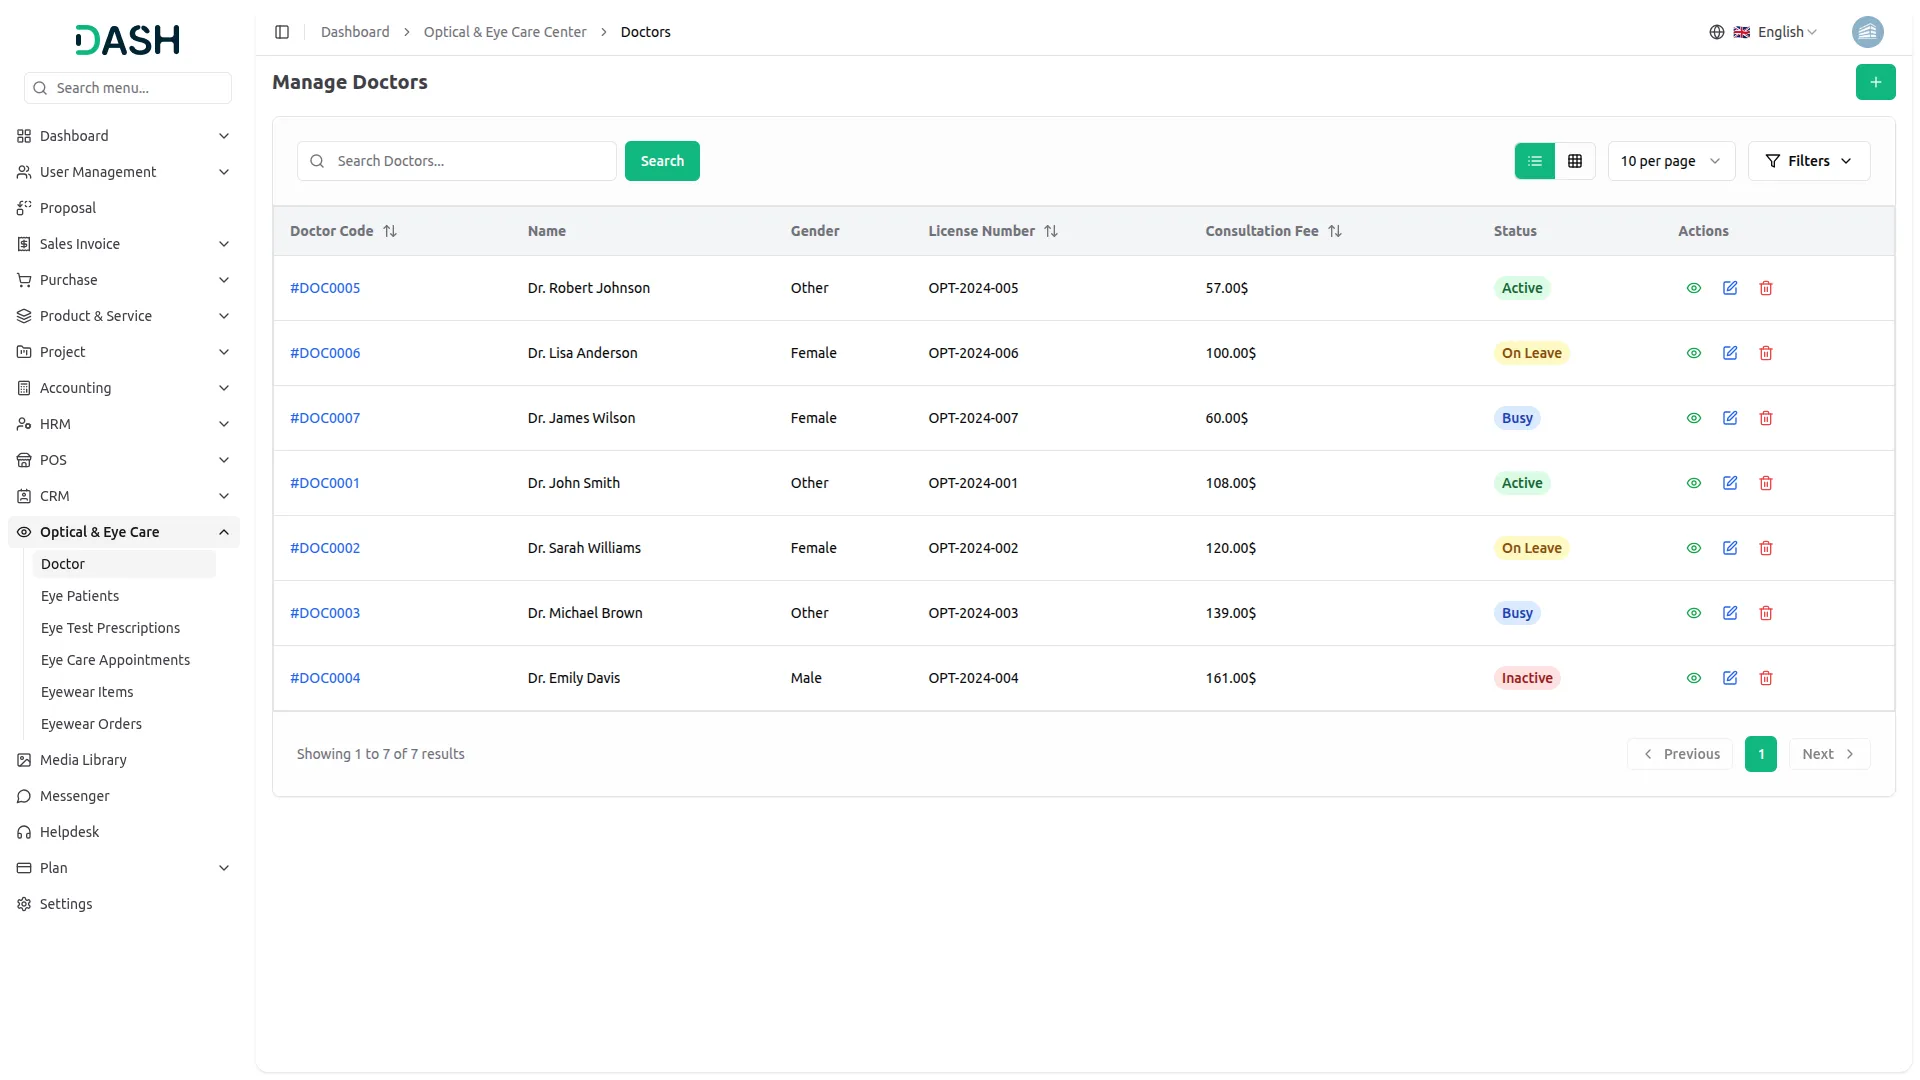
Task: Edit Dr. Michael Brown's record
Action: tap(1730, 613)
